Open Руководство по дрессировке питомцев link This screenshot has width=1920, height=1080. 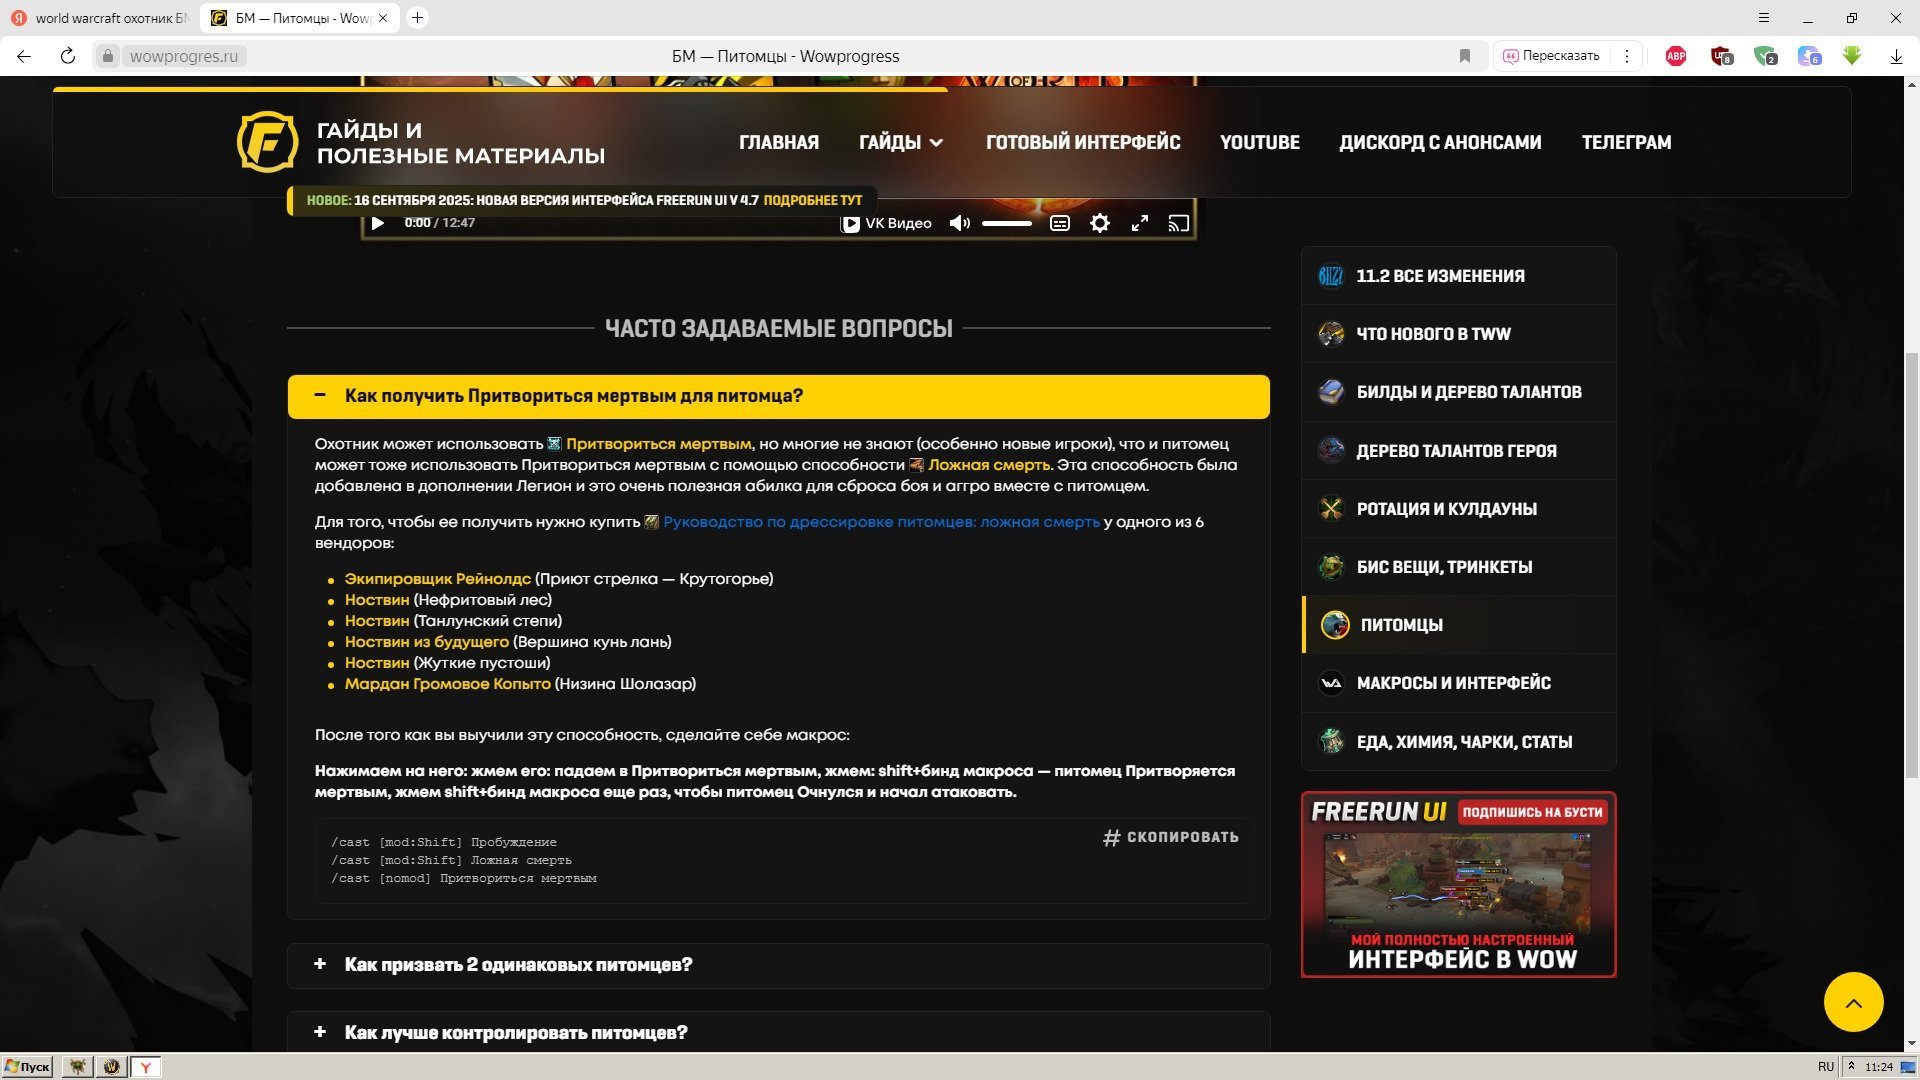(x=881, y=522)
